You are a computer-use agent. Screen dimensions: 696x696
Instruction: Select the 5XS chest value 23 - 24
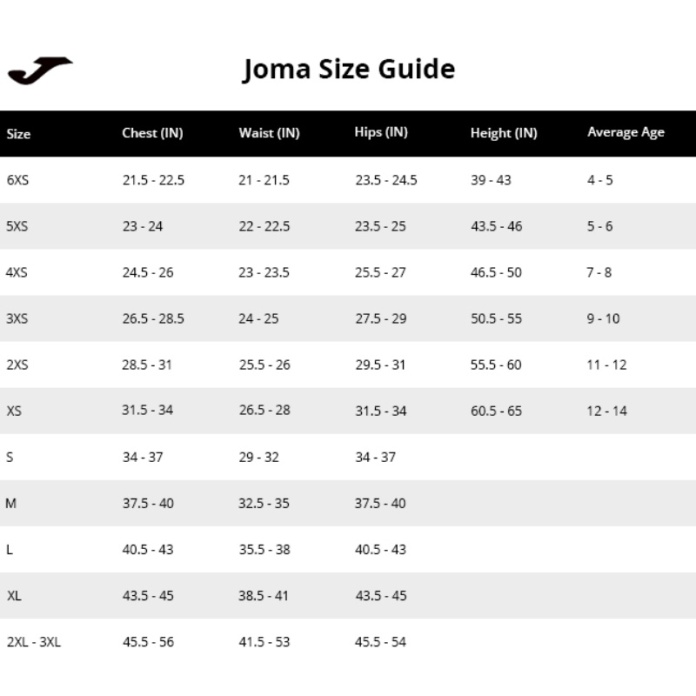pos(142,226)
